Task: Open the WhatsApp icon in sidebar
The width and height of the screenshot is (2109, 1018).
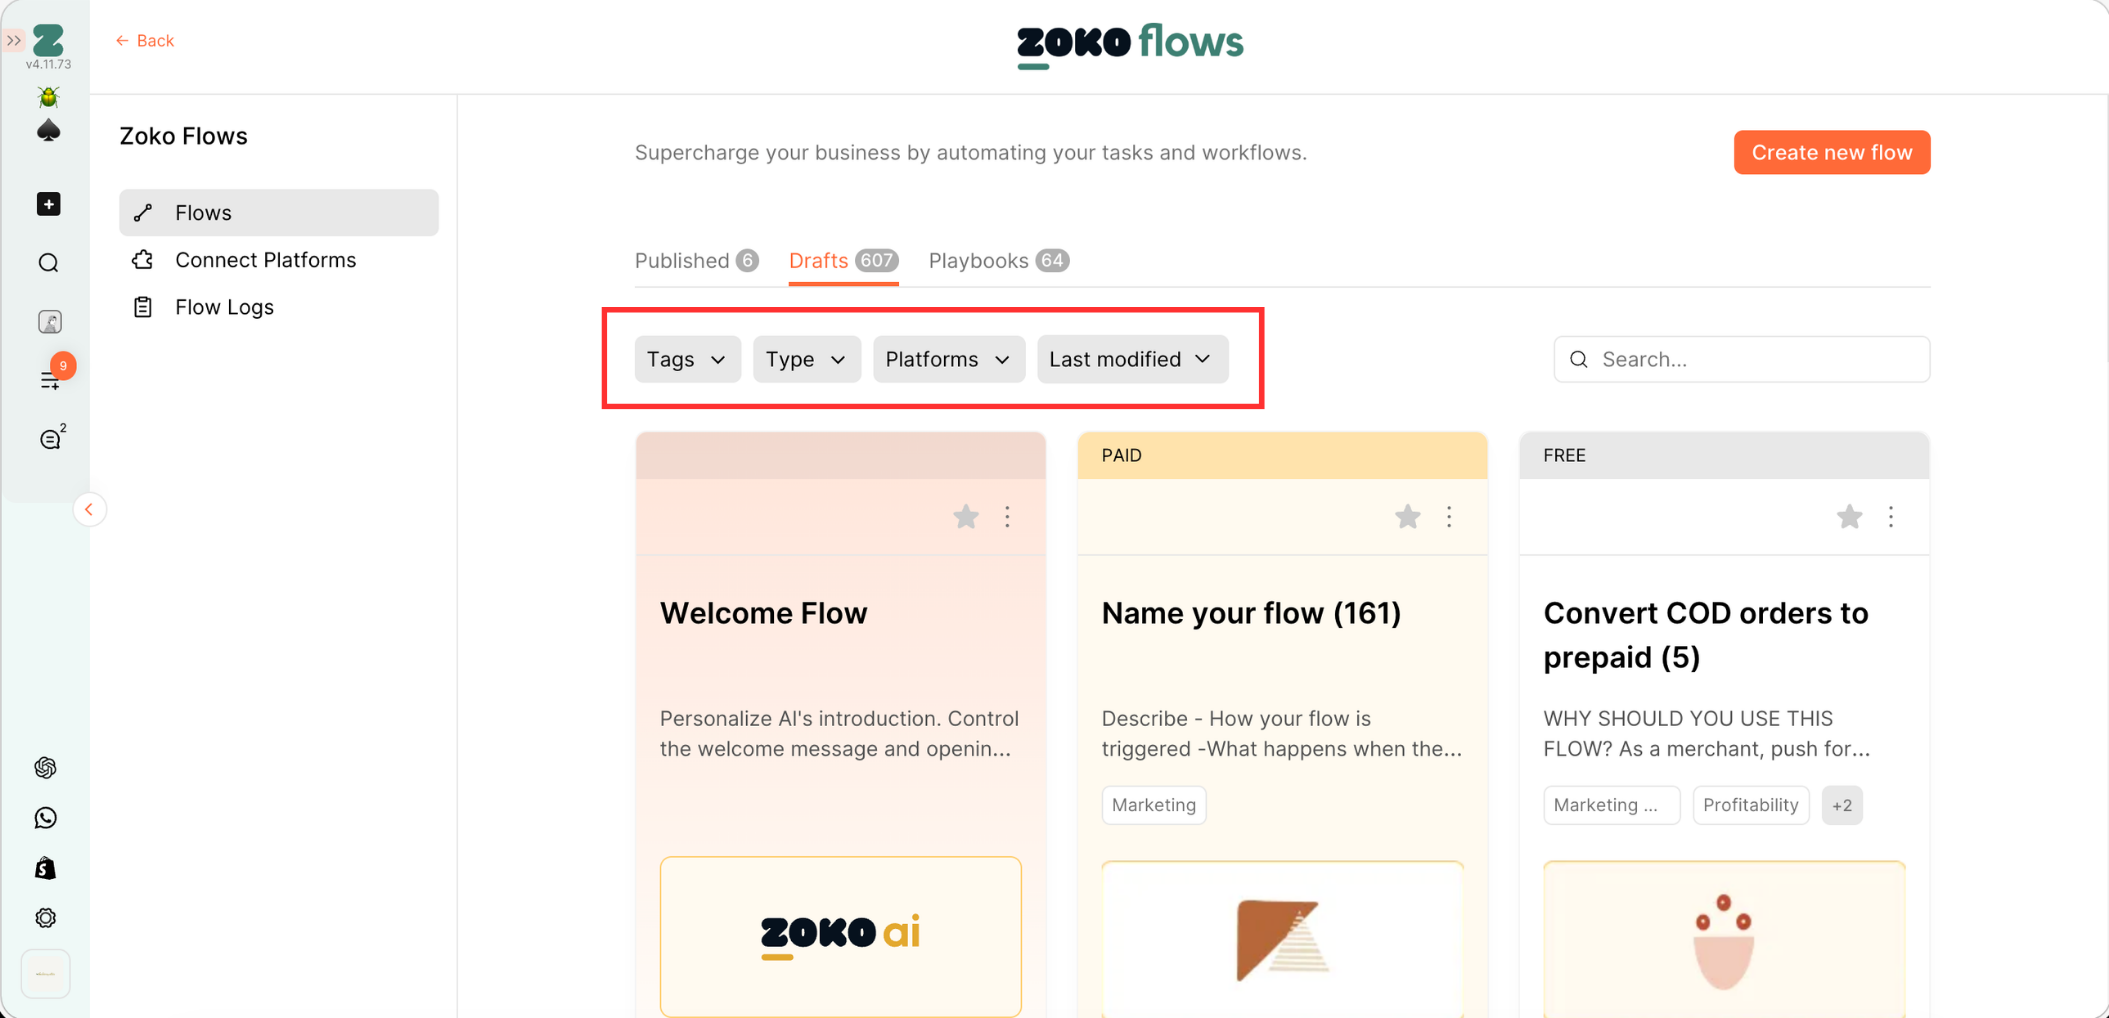Action: [46, 818]
